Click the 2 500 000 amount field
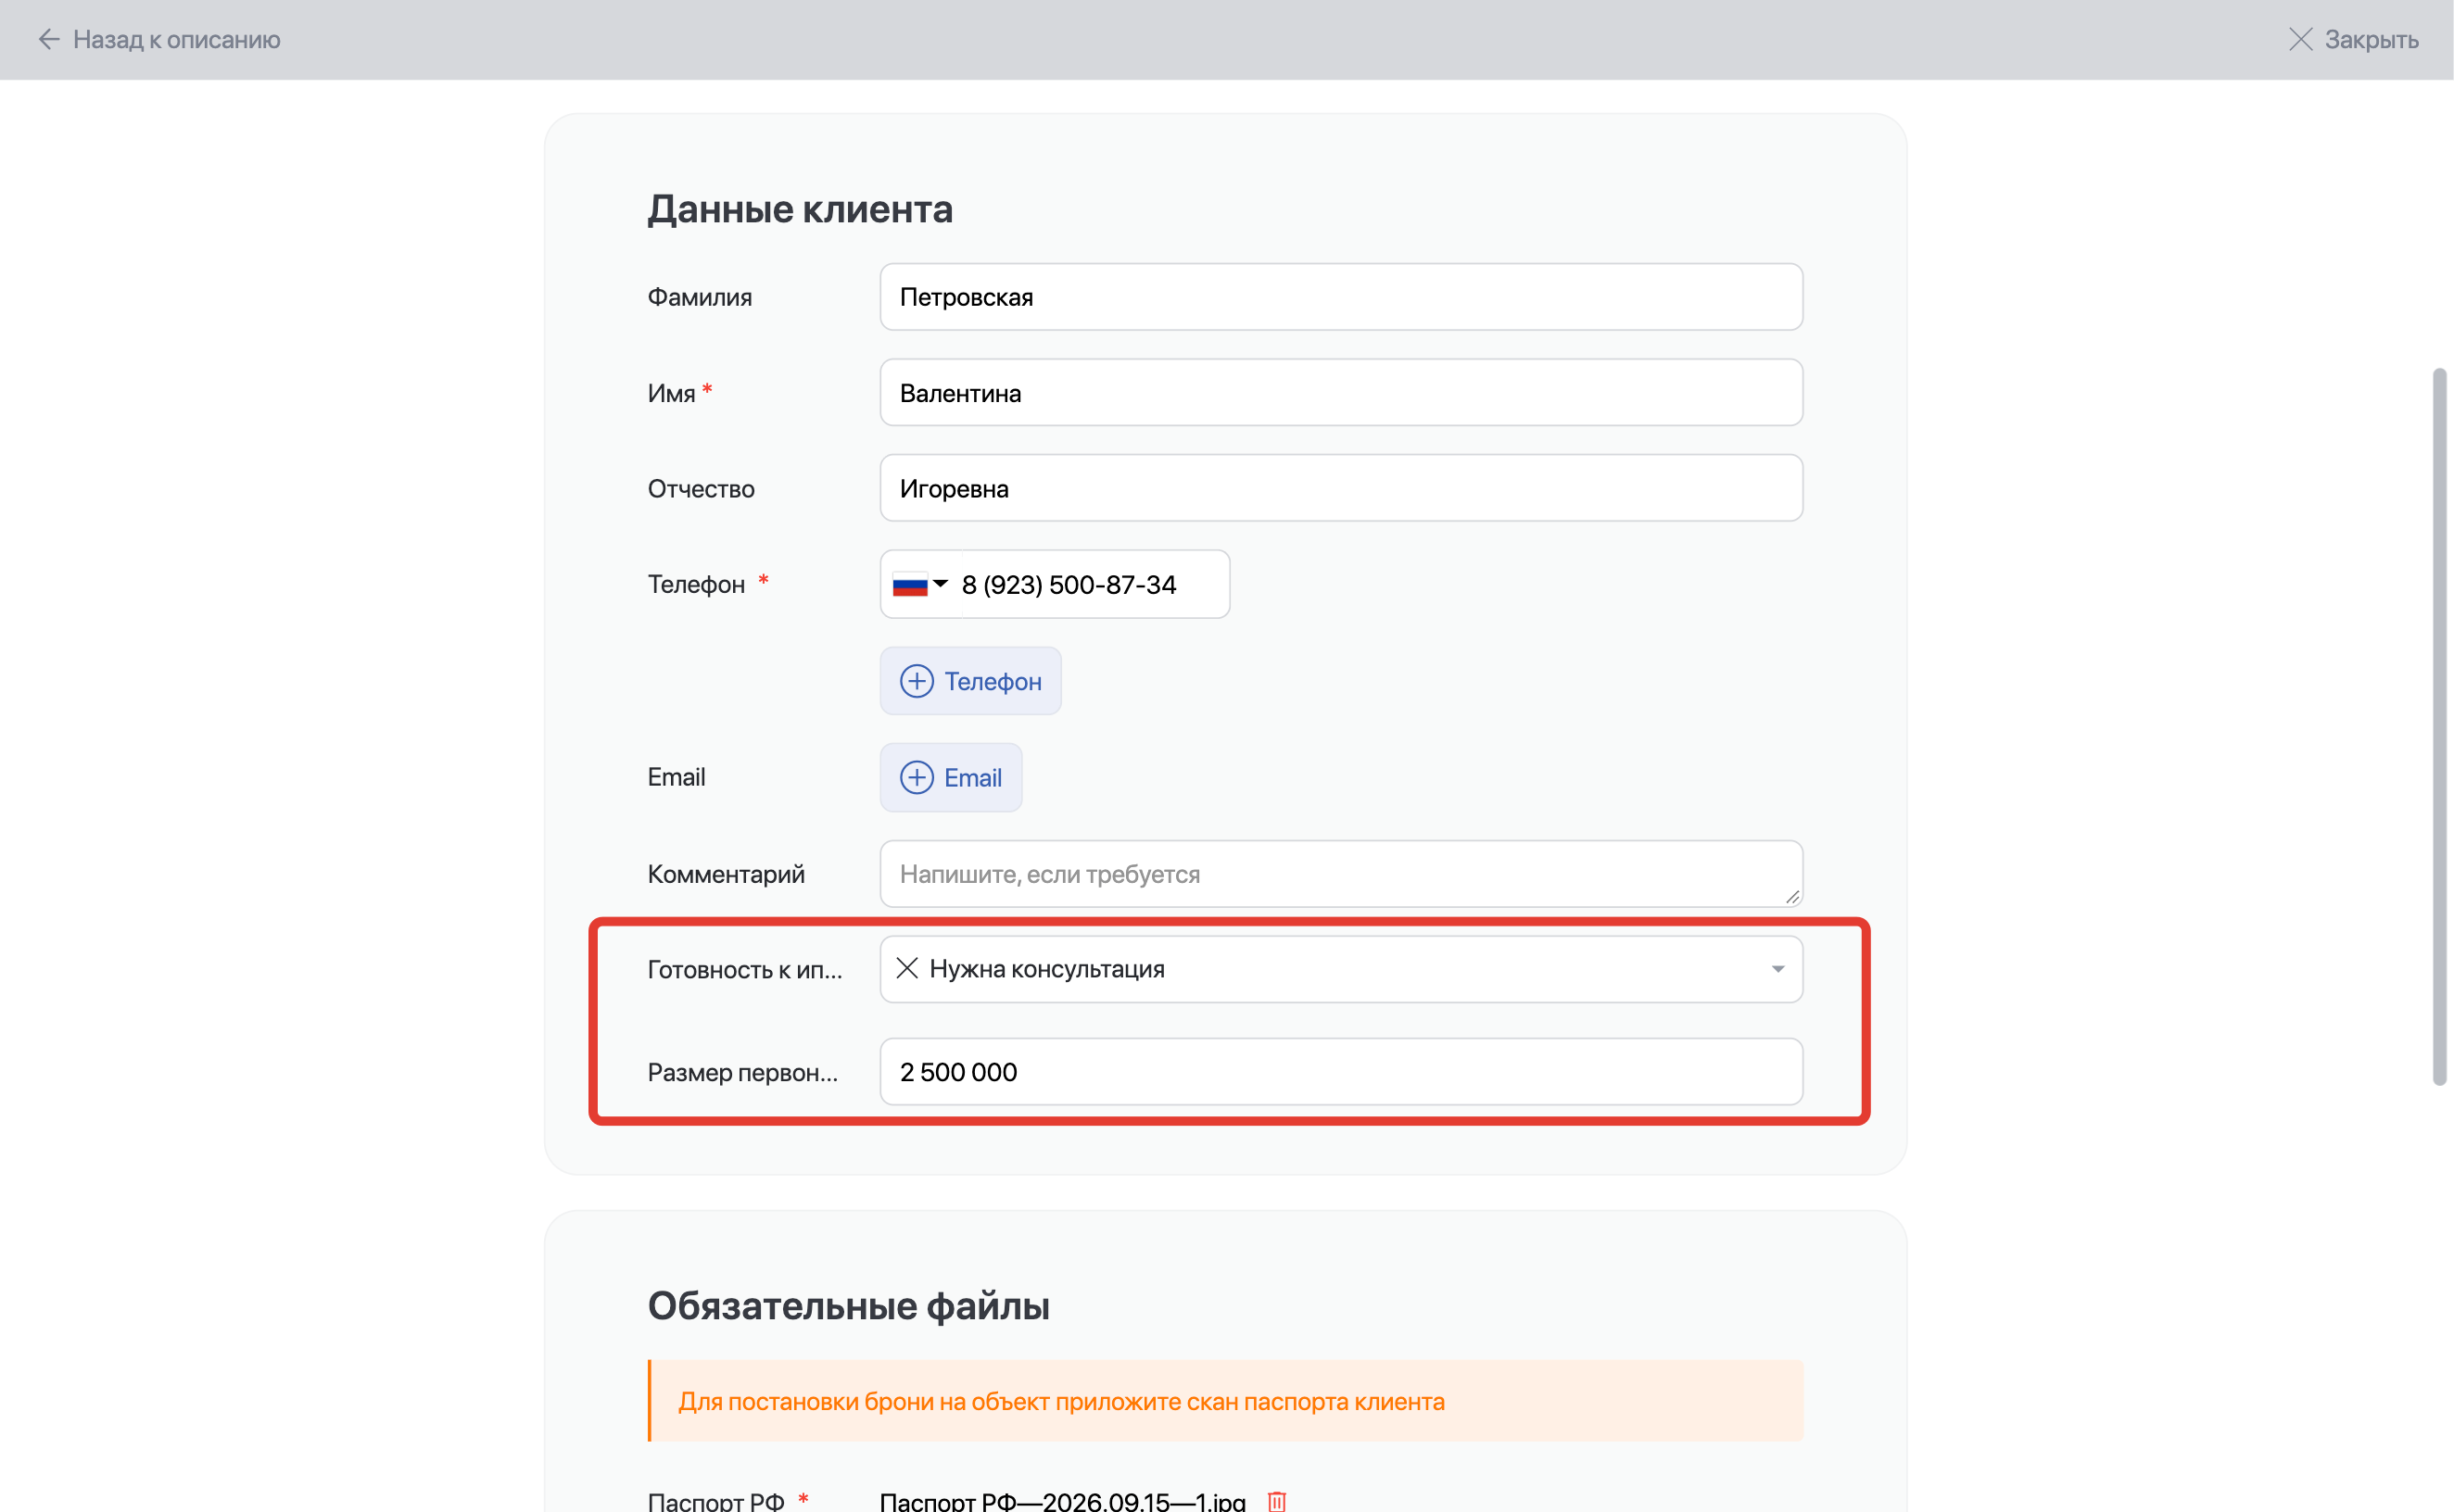2454x1512 pixels. tap(1341, 1072)
